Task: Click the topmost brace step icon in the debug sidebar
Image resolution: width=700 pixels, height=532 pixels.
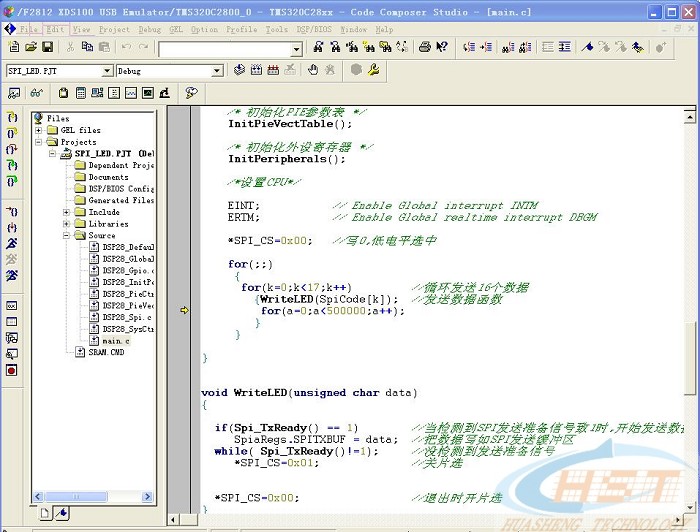Action: coord(12,117)
